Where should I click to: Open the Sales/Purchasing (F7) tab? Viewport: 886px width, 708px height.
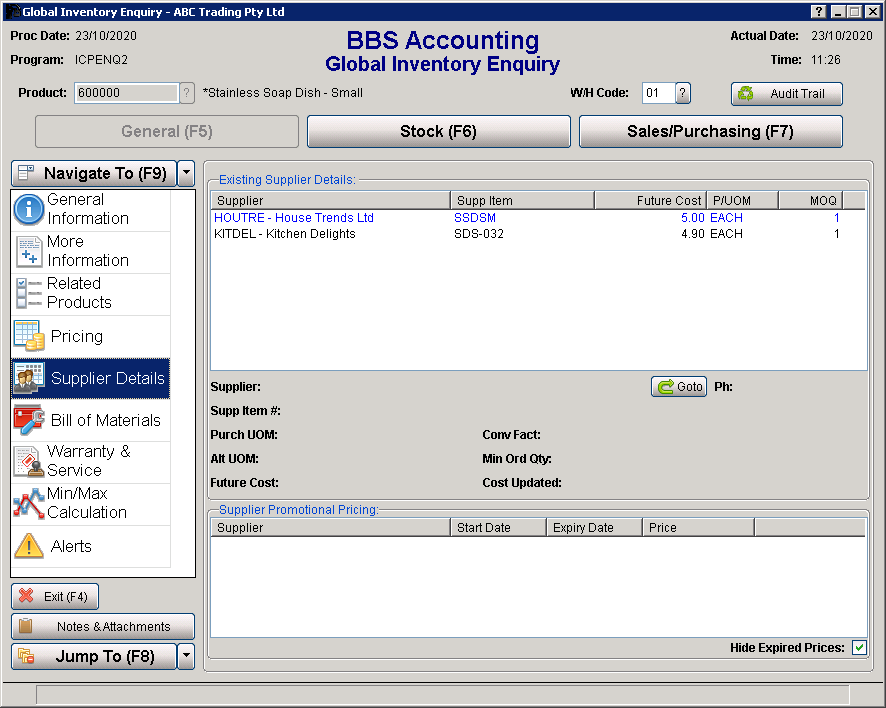coord(710,131)
